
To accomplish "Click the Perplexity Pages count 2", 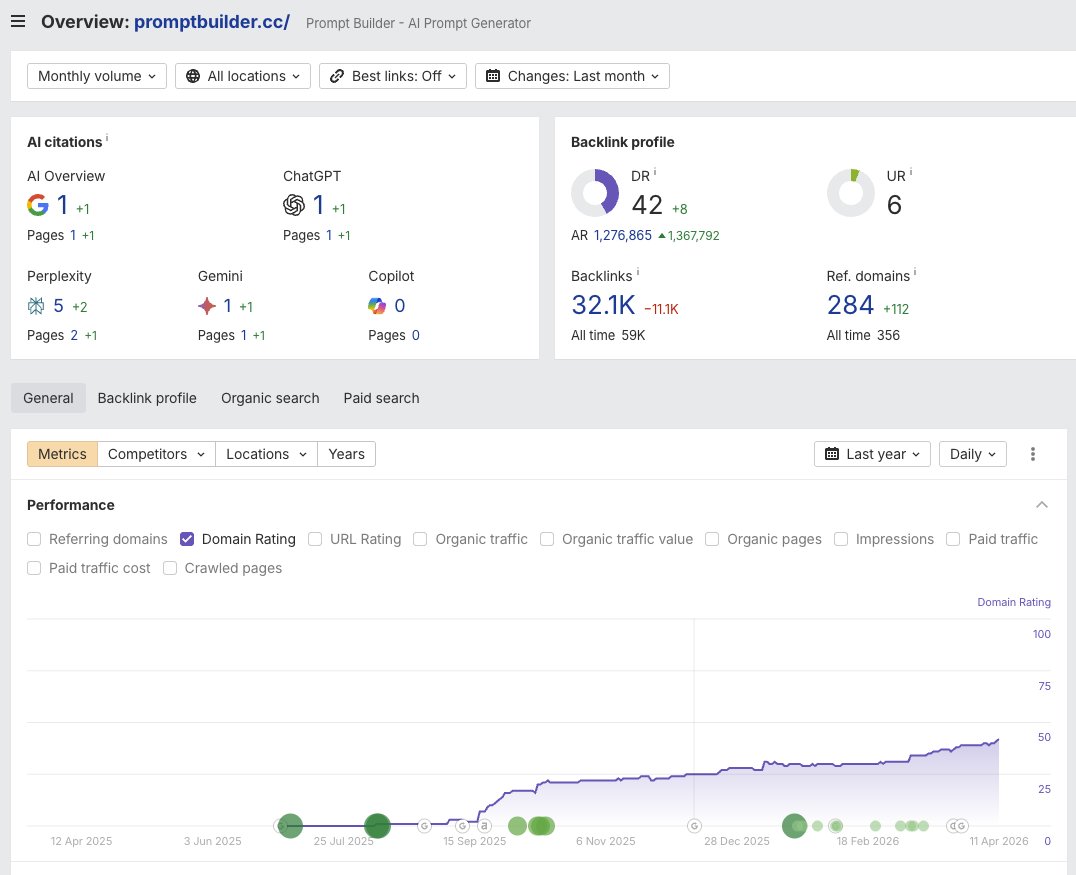I will [73, 336].
